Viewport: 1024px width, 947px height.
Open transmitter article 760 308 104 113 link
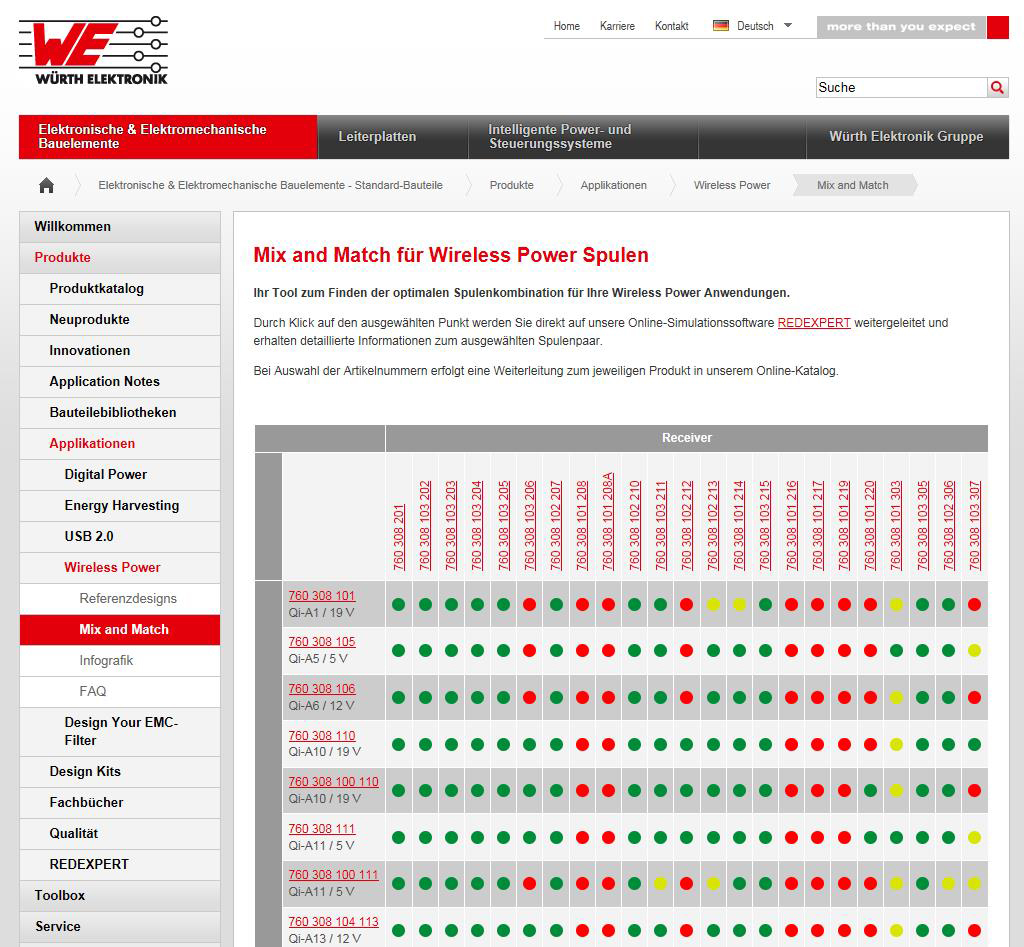[333, 922]
